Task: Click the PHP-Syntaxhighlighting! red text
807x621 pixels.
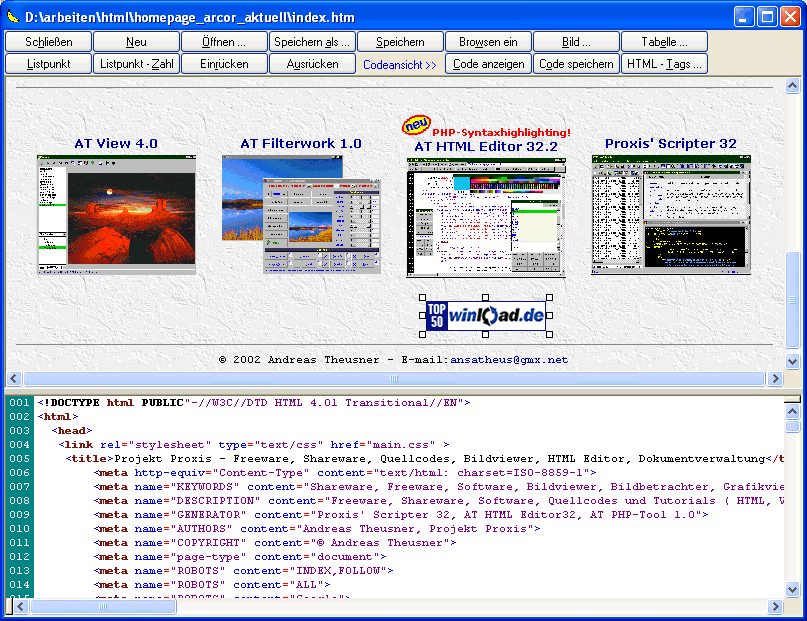Action: click(x=501, y=132)
